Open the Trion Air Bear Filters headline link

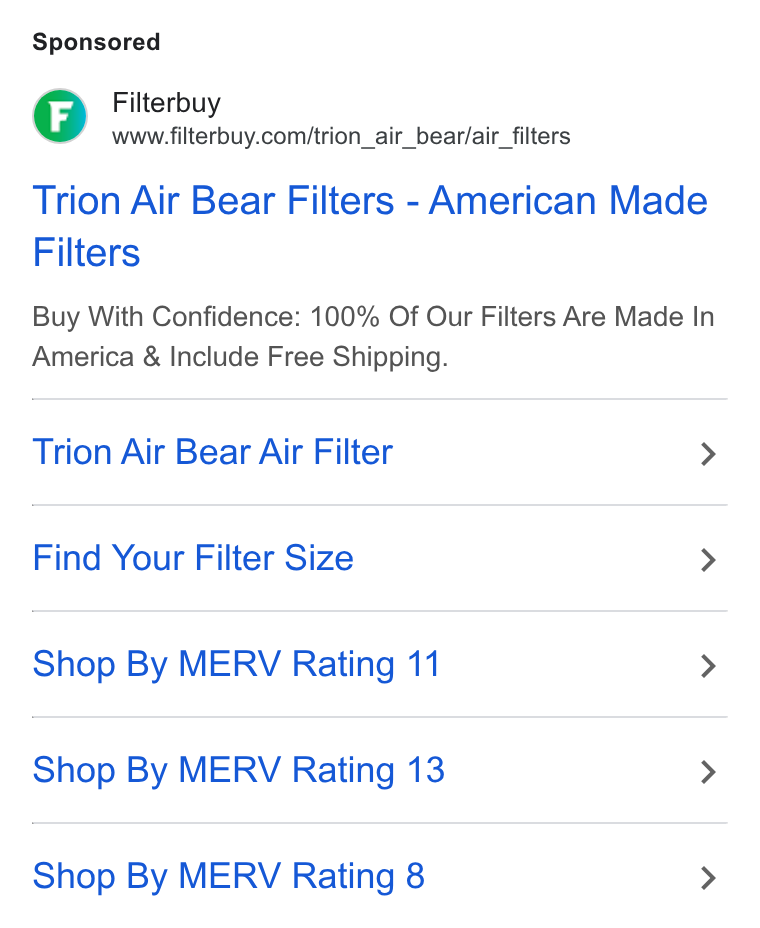tap(370, 226)
